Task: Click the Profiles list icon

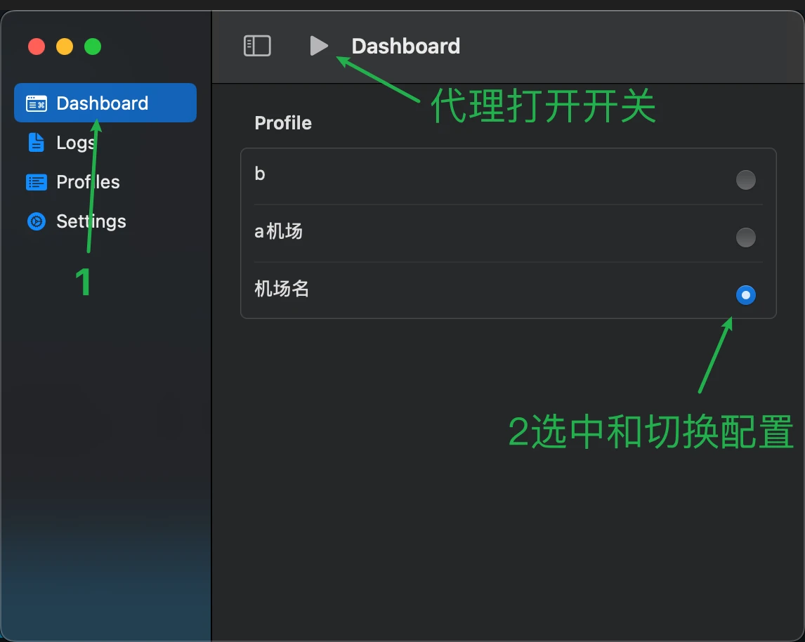Action: (x=36, y=182)
